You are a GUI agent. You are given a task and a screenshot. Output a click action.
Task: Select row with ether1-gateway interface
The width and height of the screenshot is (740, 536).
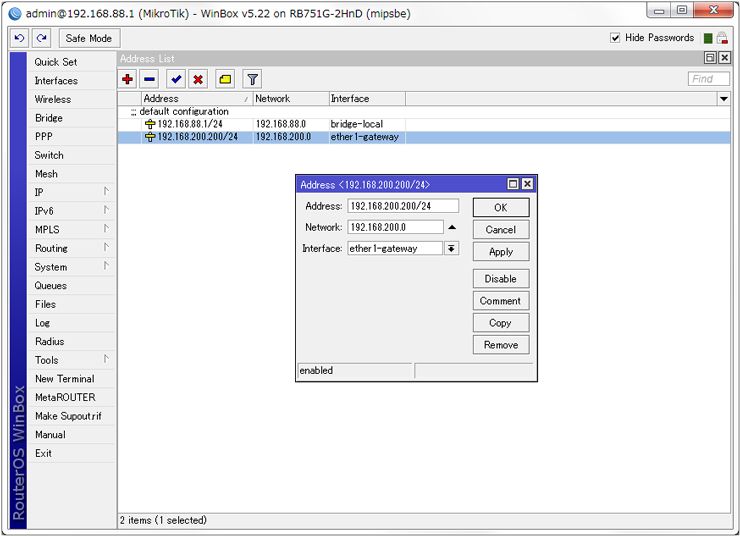point(424,137)
